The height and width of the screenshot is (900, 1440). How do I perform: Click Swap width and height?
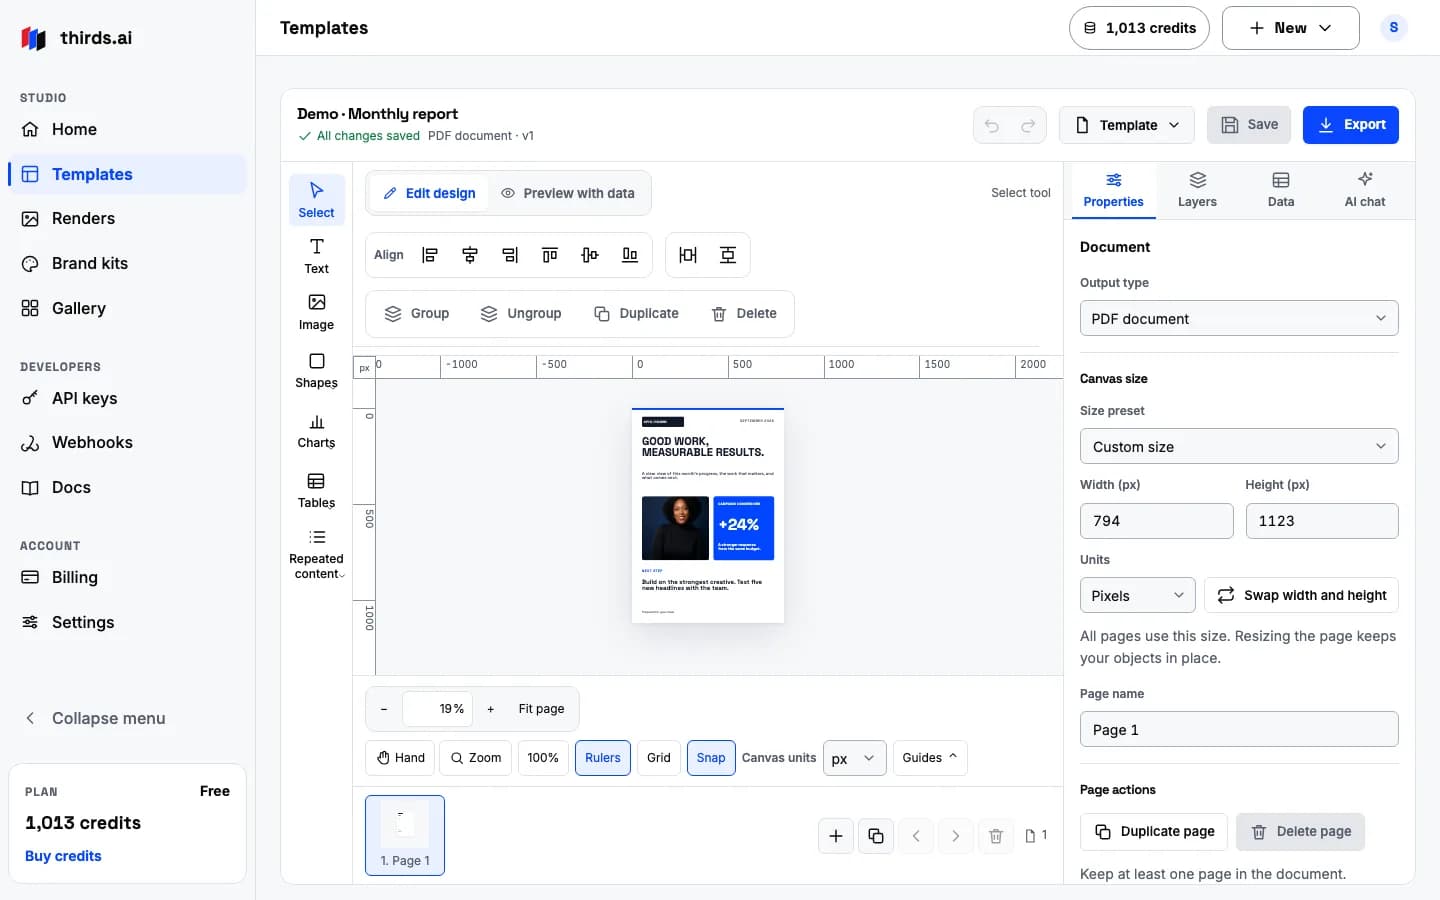[1301, 595]
